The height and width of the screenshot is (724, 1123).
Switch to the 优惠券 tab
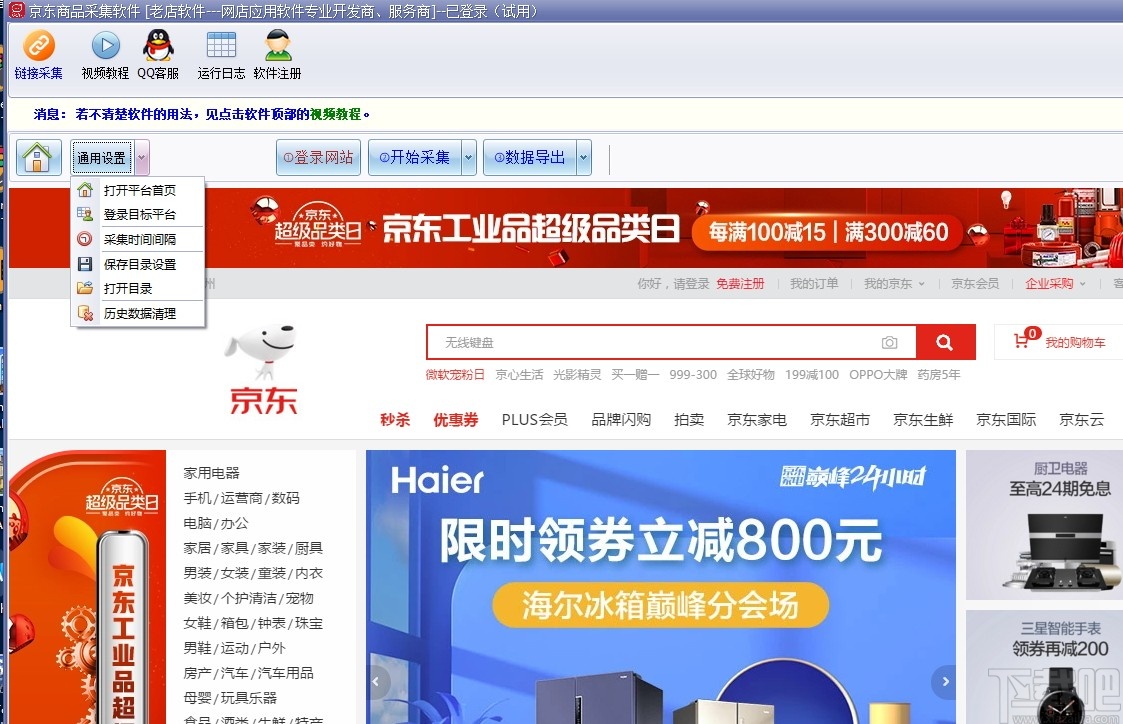[x=456, y=419]
